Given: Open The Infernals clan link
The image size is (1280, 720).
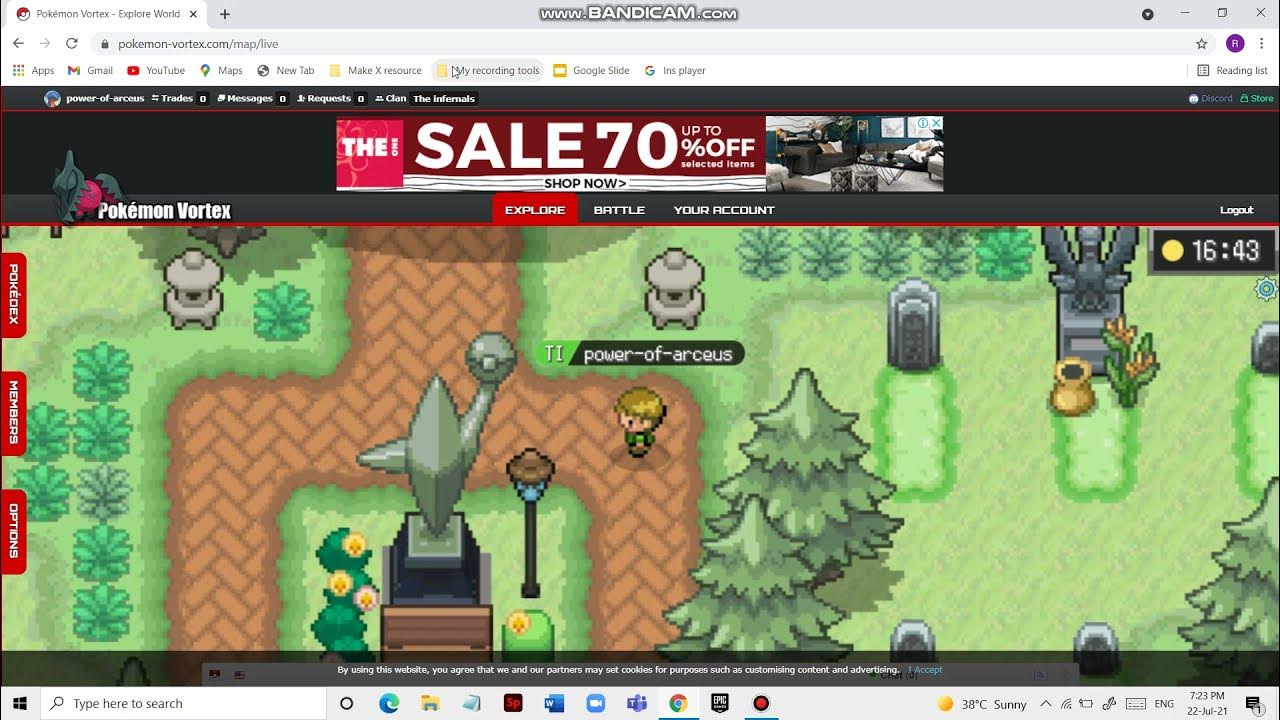Looking at the screenshot, I should (x=444, y=98).
